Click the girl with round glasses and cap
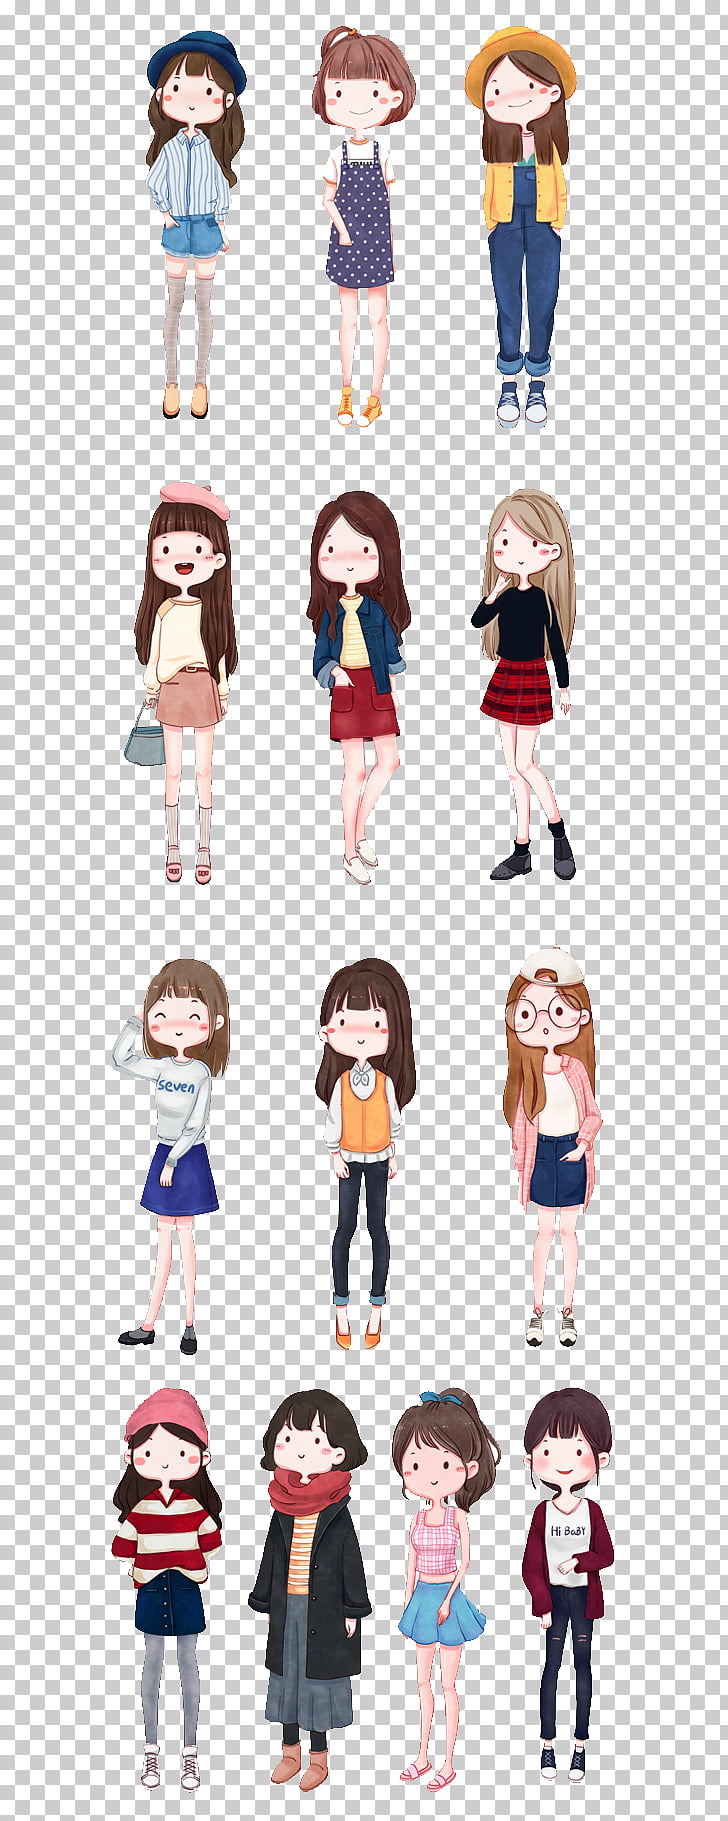 tap(552, 1147)
